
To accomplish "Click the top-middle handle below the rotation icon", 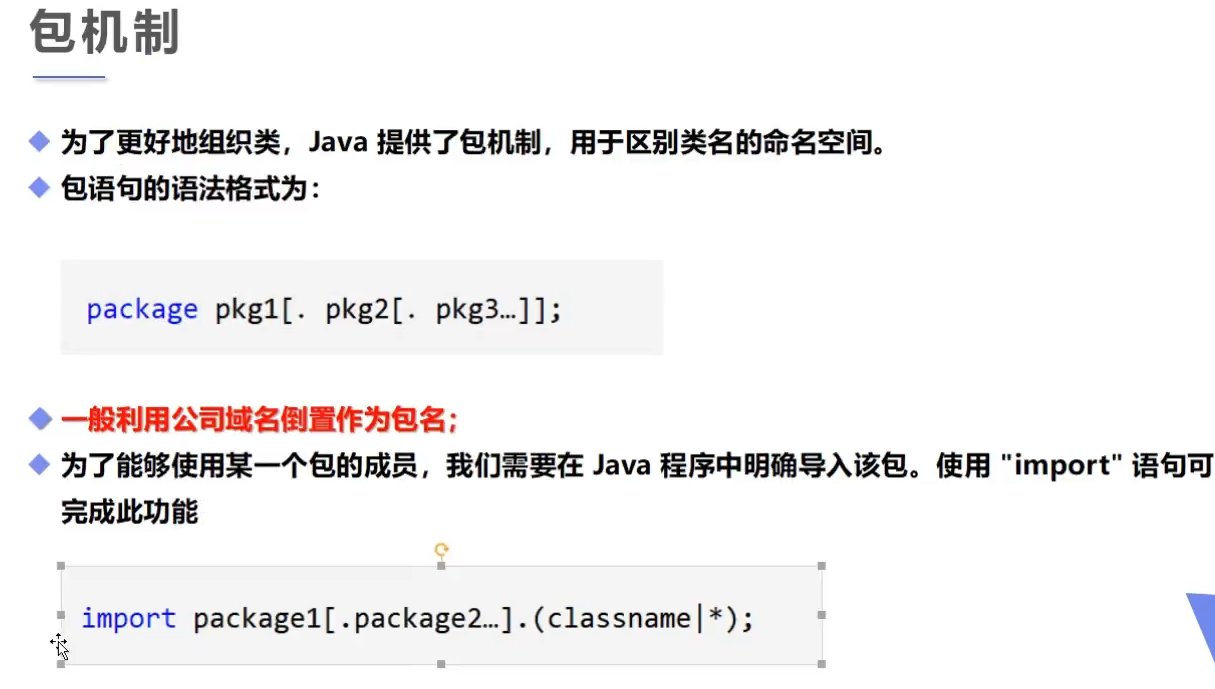I will click(441, 566).
